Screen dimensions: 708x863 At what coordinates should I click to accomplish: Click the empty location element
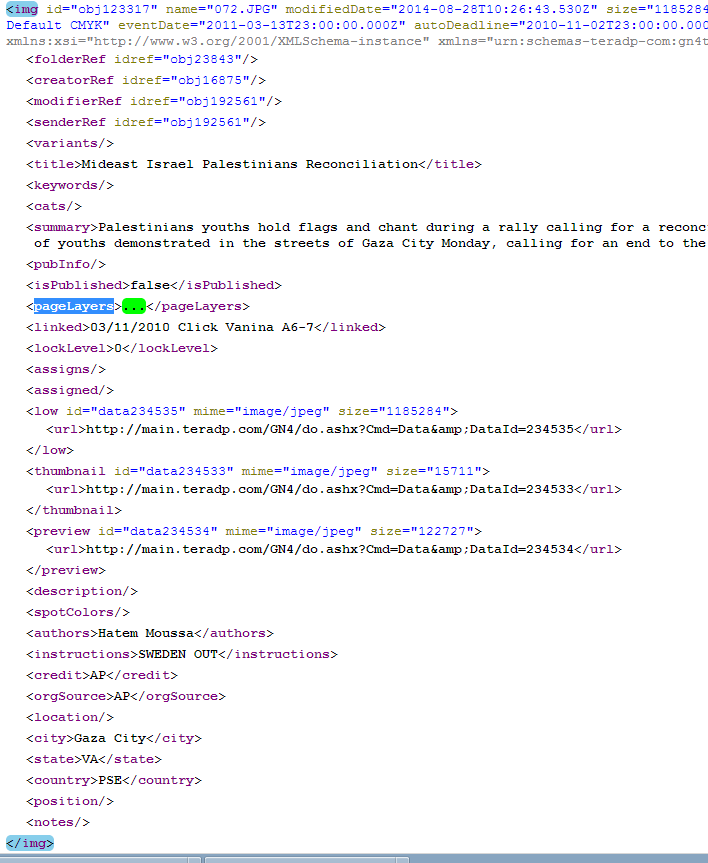(x=70, y=717)
